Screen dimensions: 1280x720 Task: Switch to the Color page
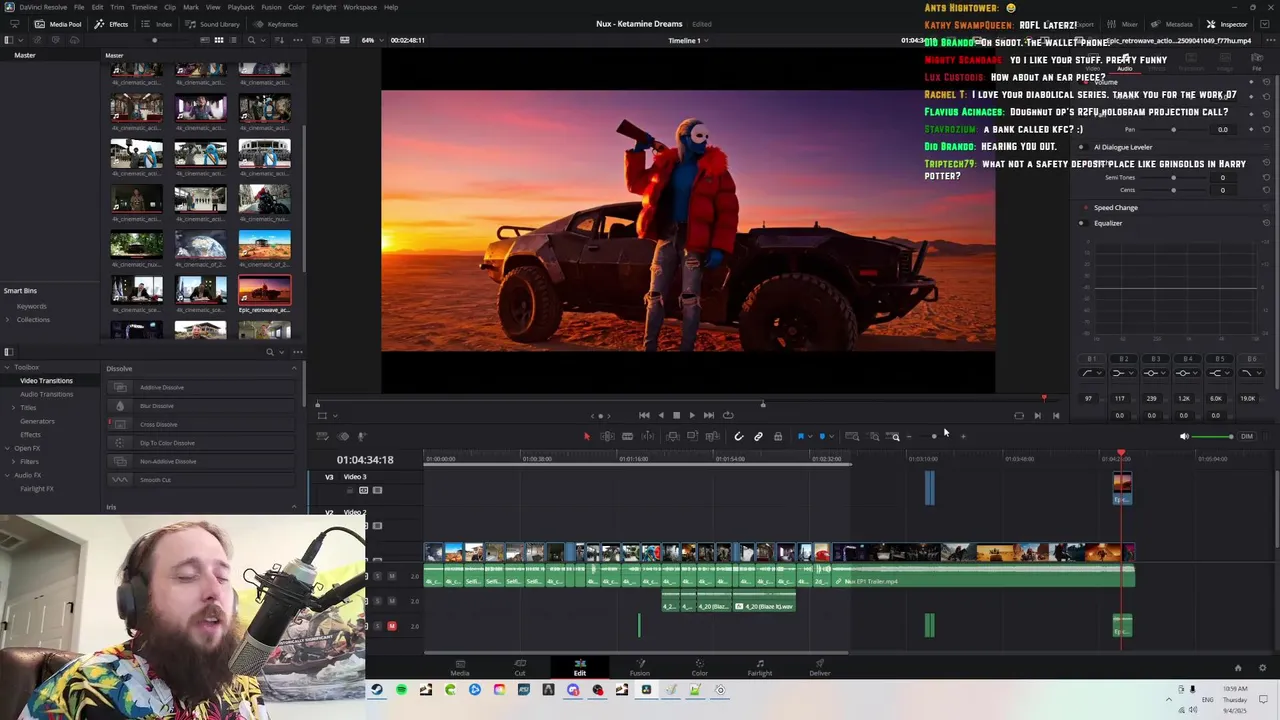(699, 667)
